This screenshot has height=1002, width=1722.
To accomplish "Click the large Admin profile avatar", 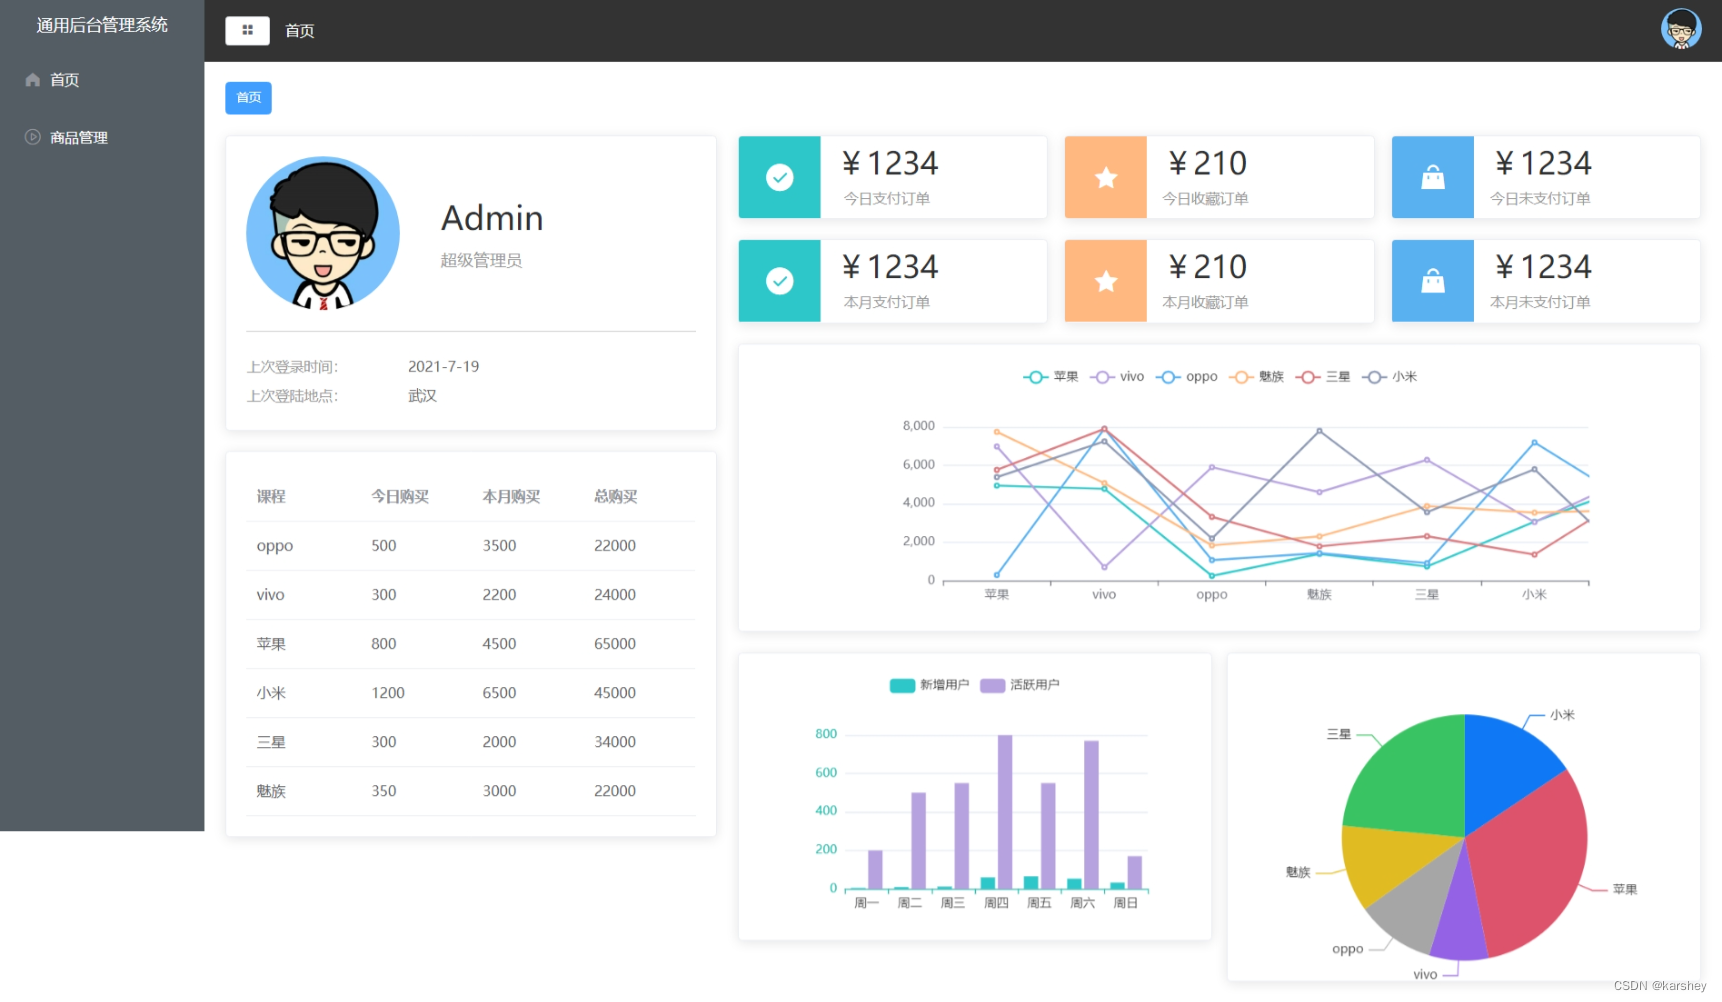I will pos(323,233).
